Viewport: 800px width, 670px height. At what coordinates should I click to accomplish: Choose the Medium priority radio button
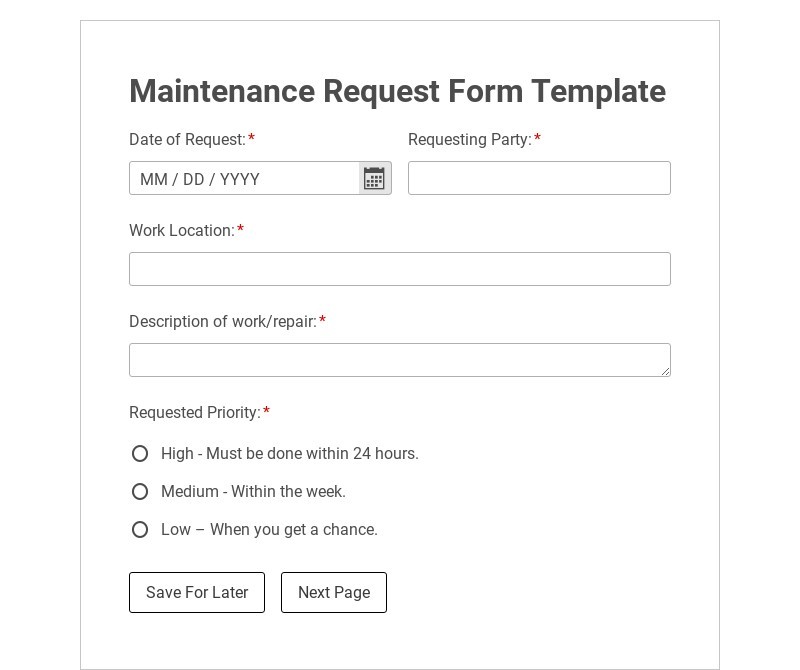[140, 492]
